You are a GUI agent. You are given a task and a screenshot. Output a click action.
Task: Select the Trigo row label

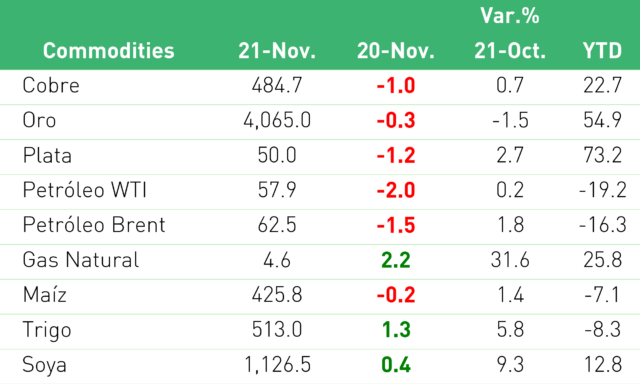[x=47, y=330]
